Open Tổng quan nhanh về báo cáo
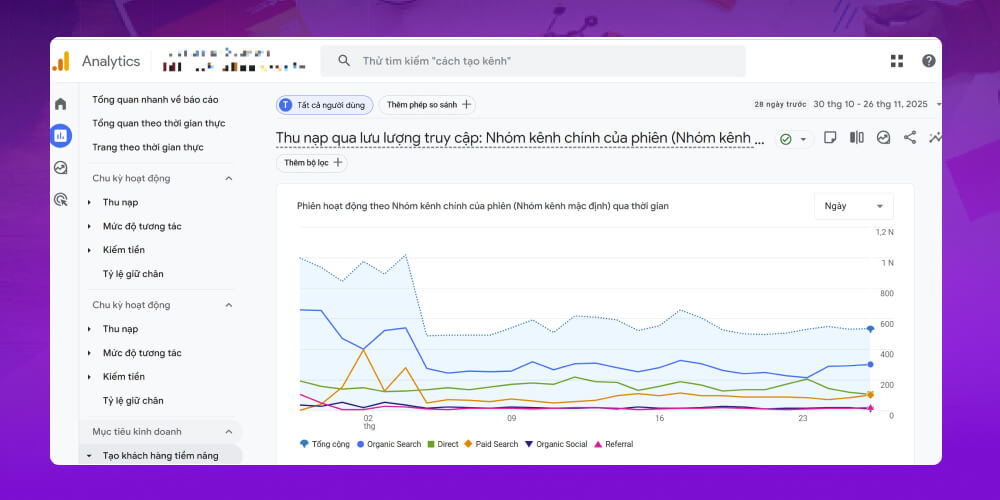1000x500 pixels. pyautogui.click(x=155, y=100)
